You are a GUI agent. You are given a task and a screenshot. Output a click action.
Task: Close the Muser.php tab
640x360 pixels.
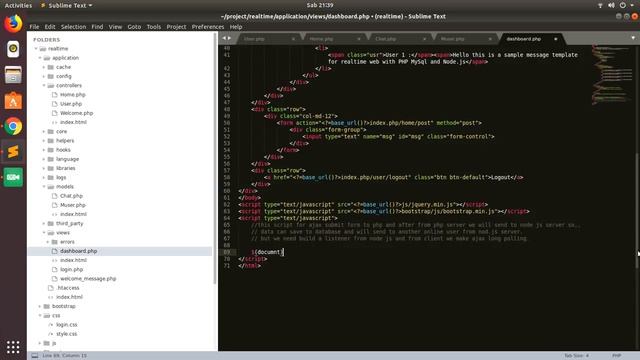click(490, 39)
